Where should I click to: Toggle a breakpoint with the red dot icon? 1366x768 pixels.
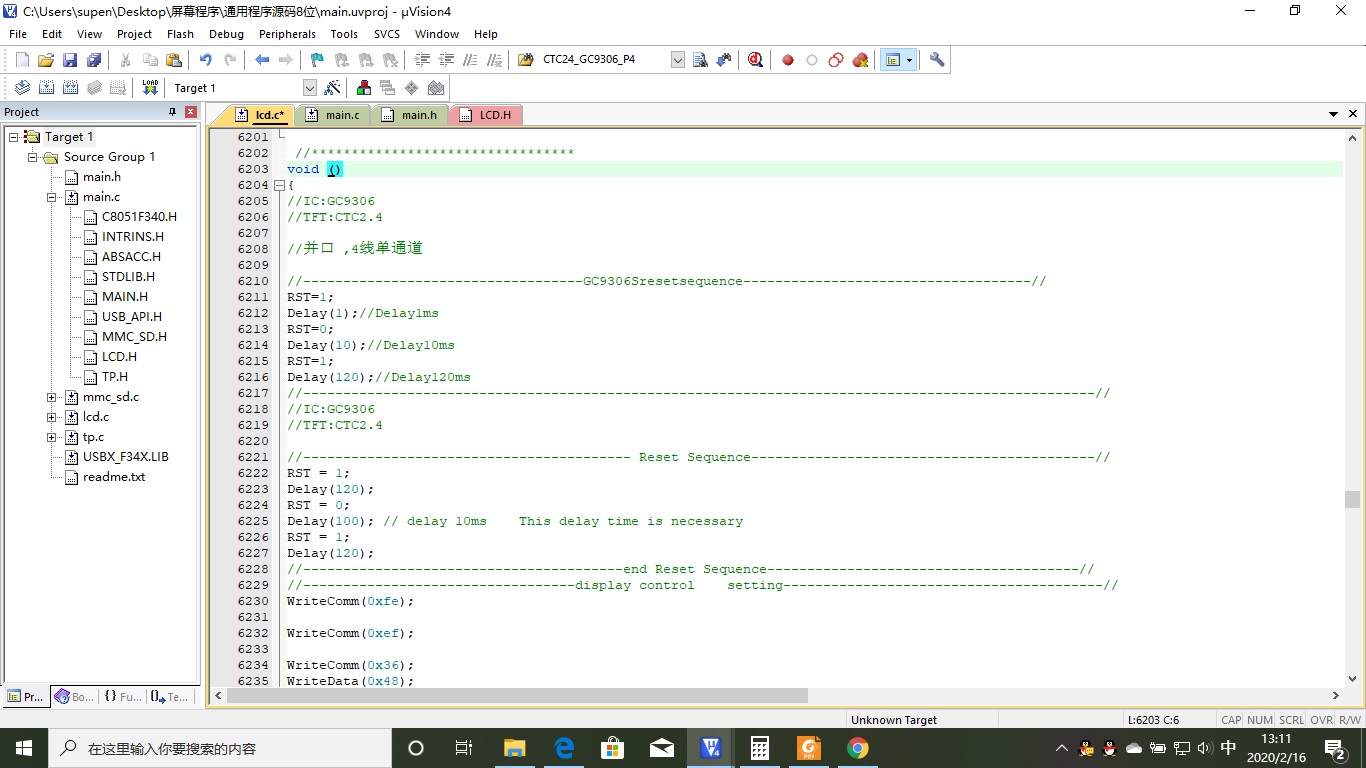[x=788, y=60]
